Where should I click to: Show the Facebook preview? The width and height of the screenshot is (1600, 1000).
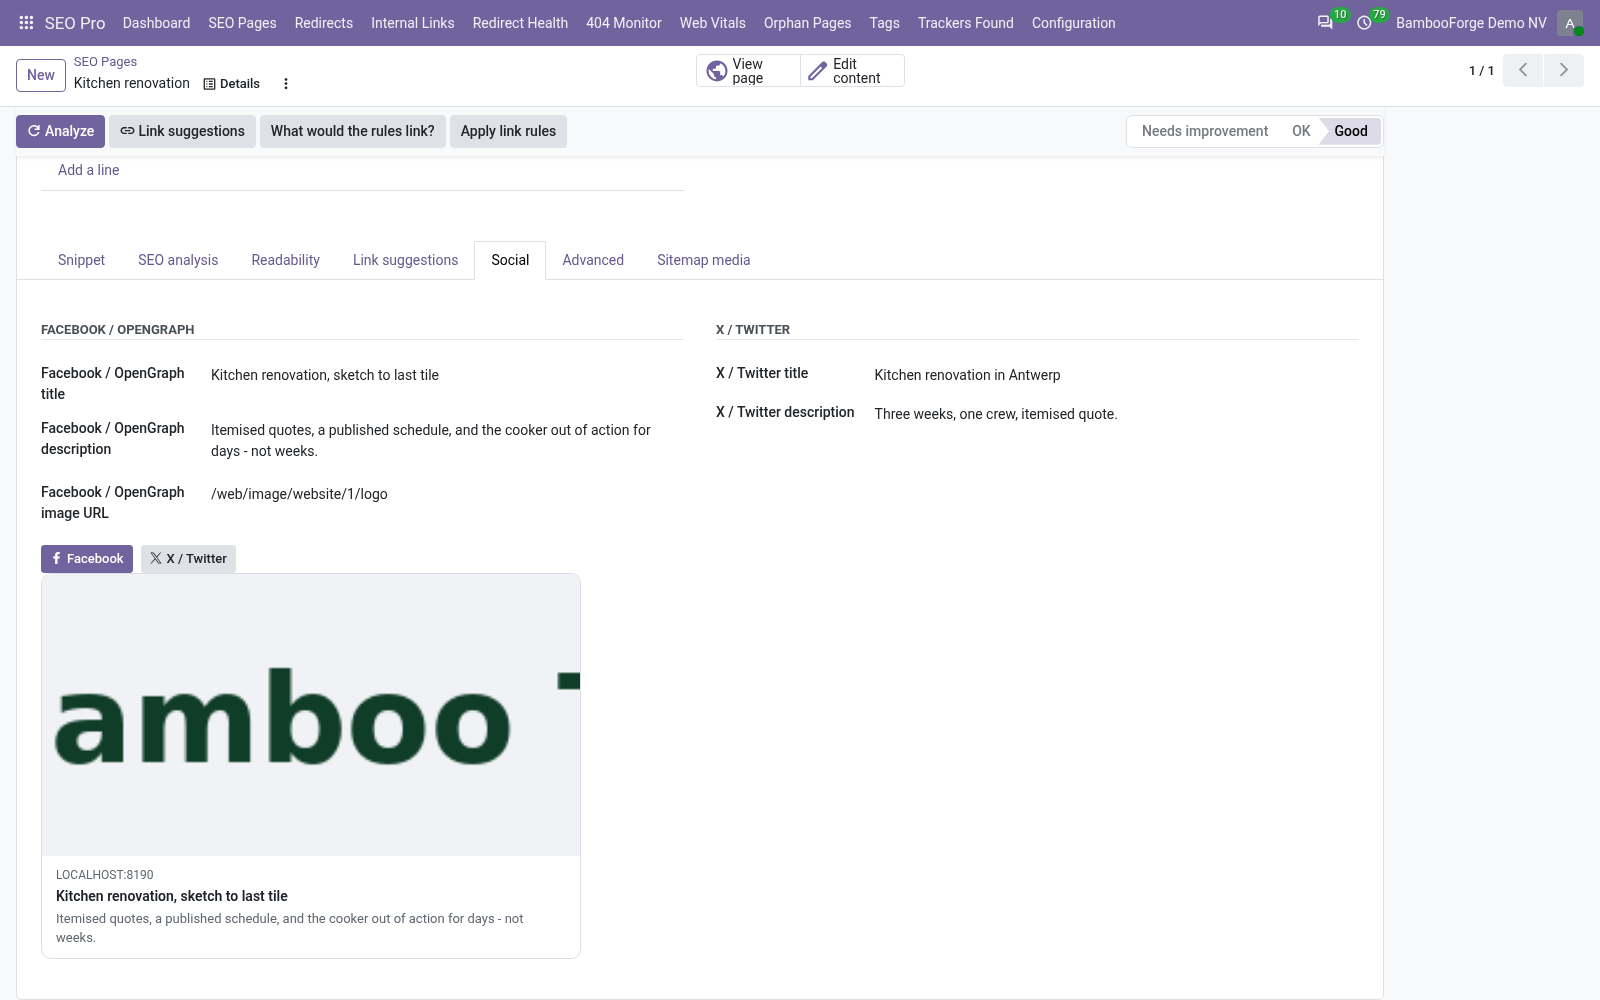click(87, 559)
